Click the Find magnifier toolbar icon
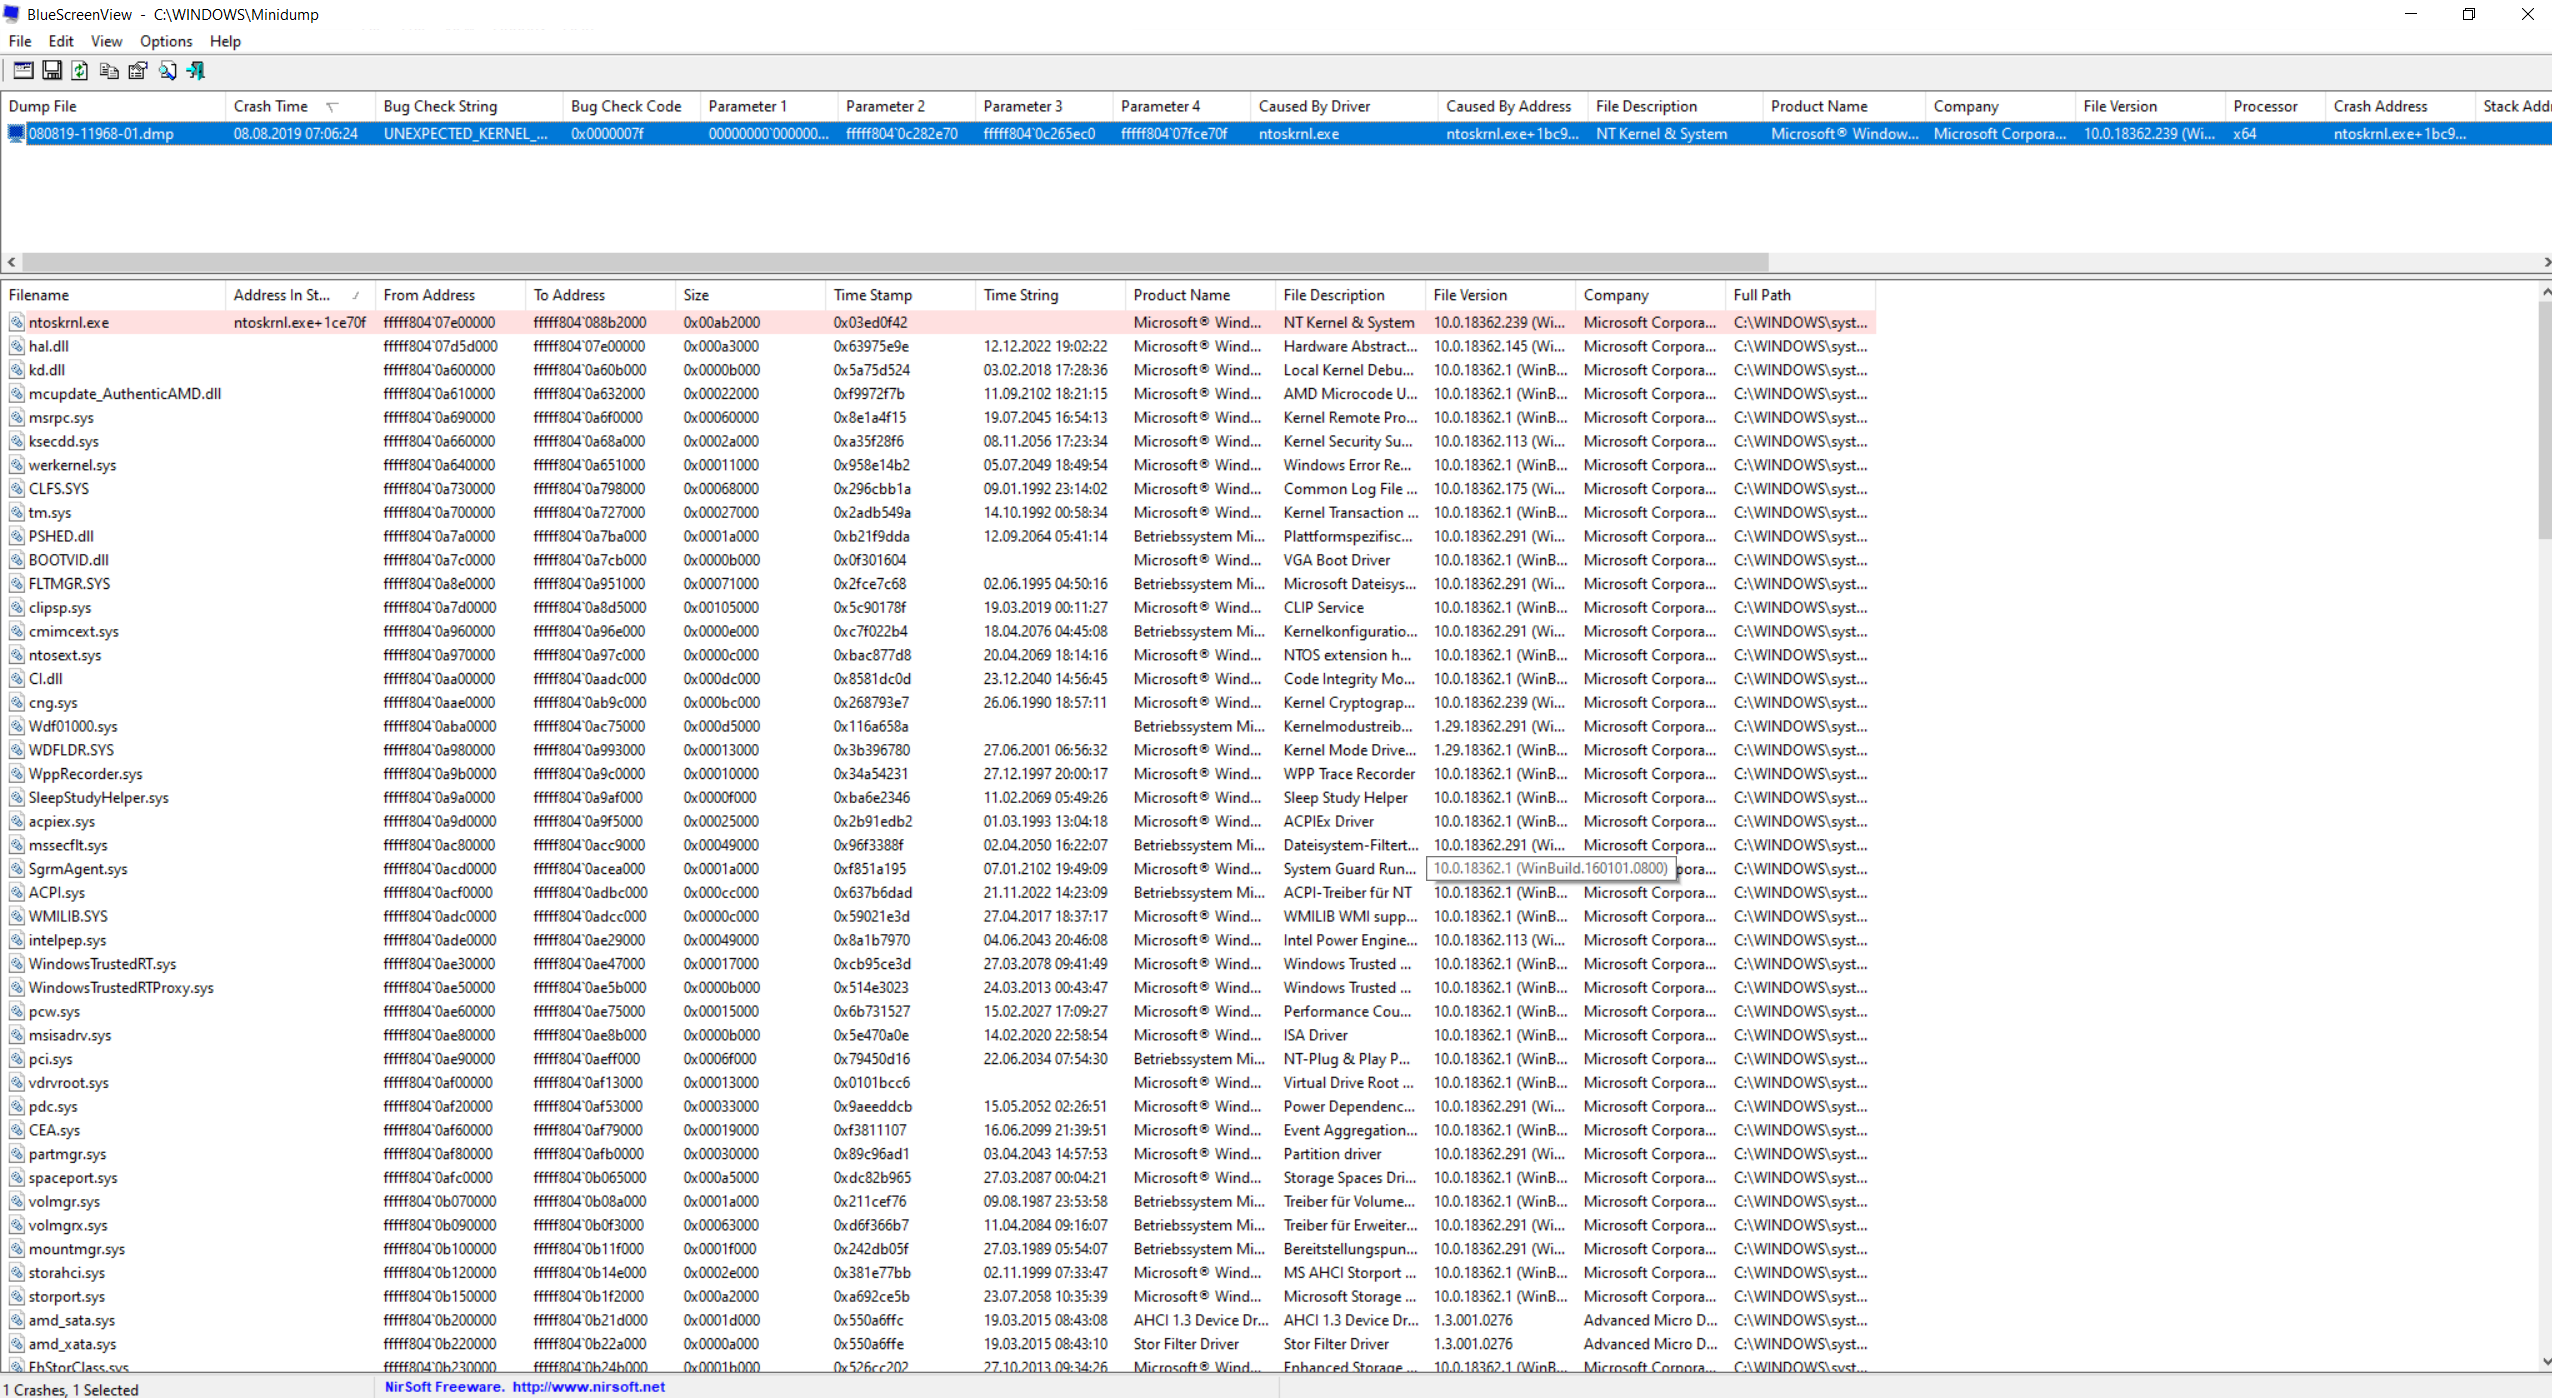Screen dimensions: 2552x1398 167,70
